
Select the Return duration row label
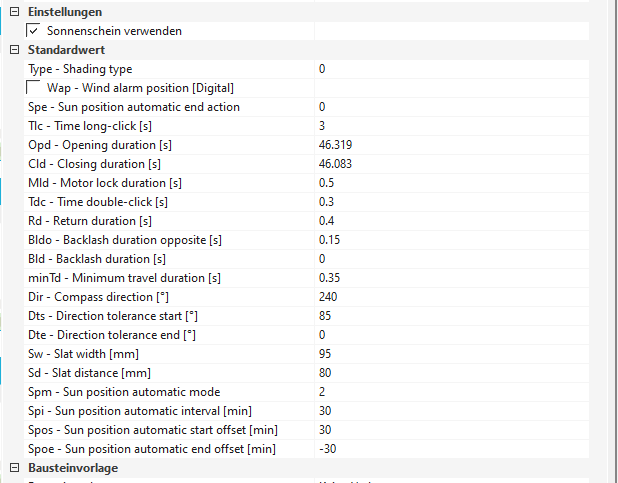pyautogui.click(x=90, y=221)
